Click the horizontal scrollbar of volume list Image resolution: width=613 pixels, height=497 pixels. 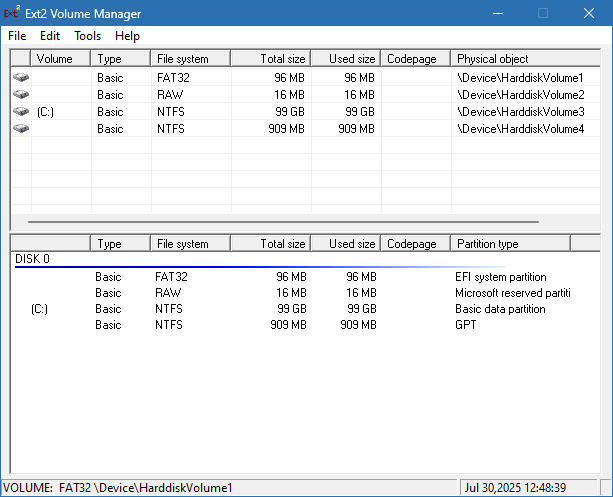pos(283,222)
